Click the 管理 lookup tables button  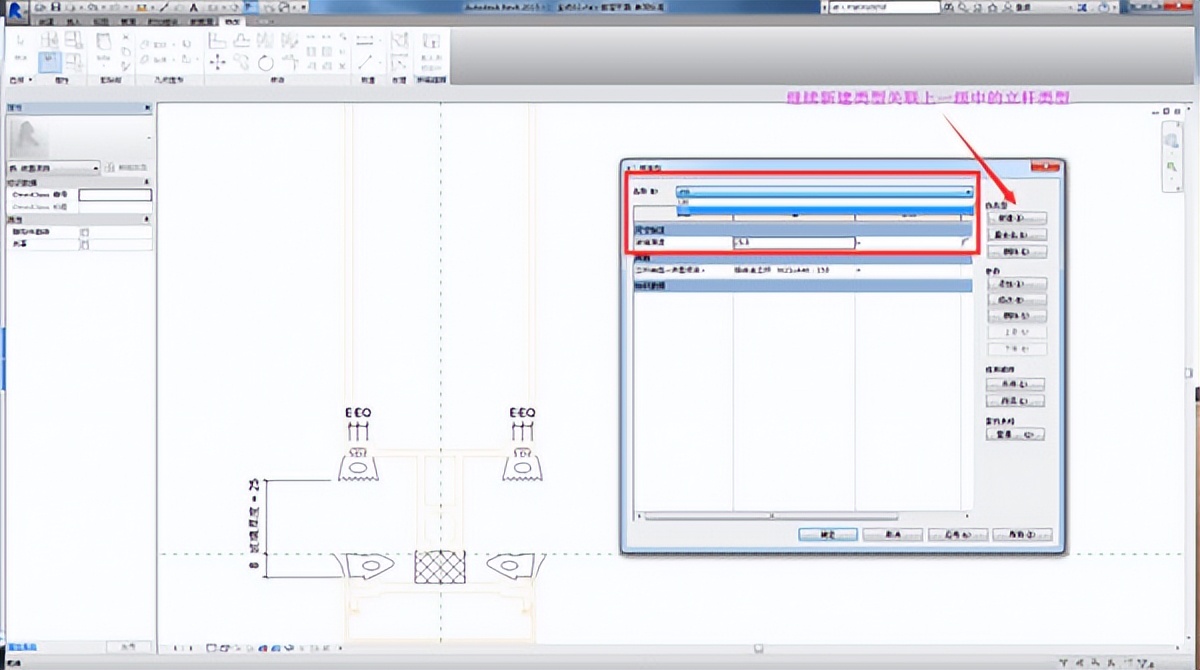pos(1016,435)
